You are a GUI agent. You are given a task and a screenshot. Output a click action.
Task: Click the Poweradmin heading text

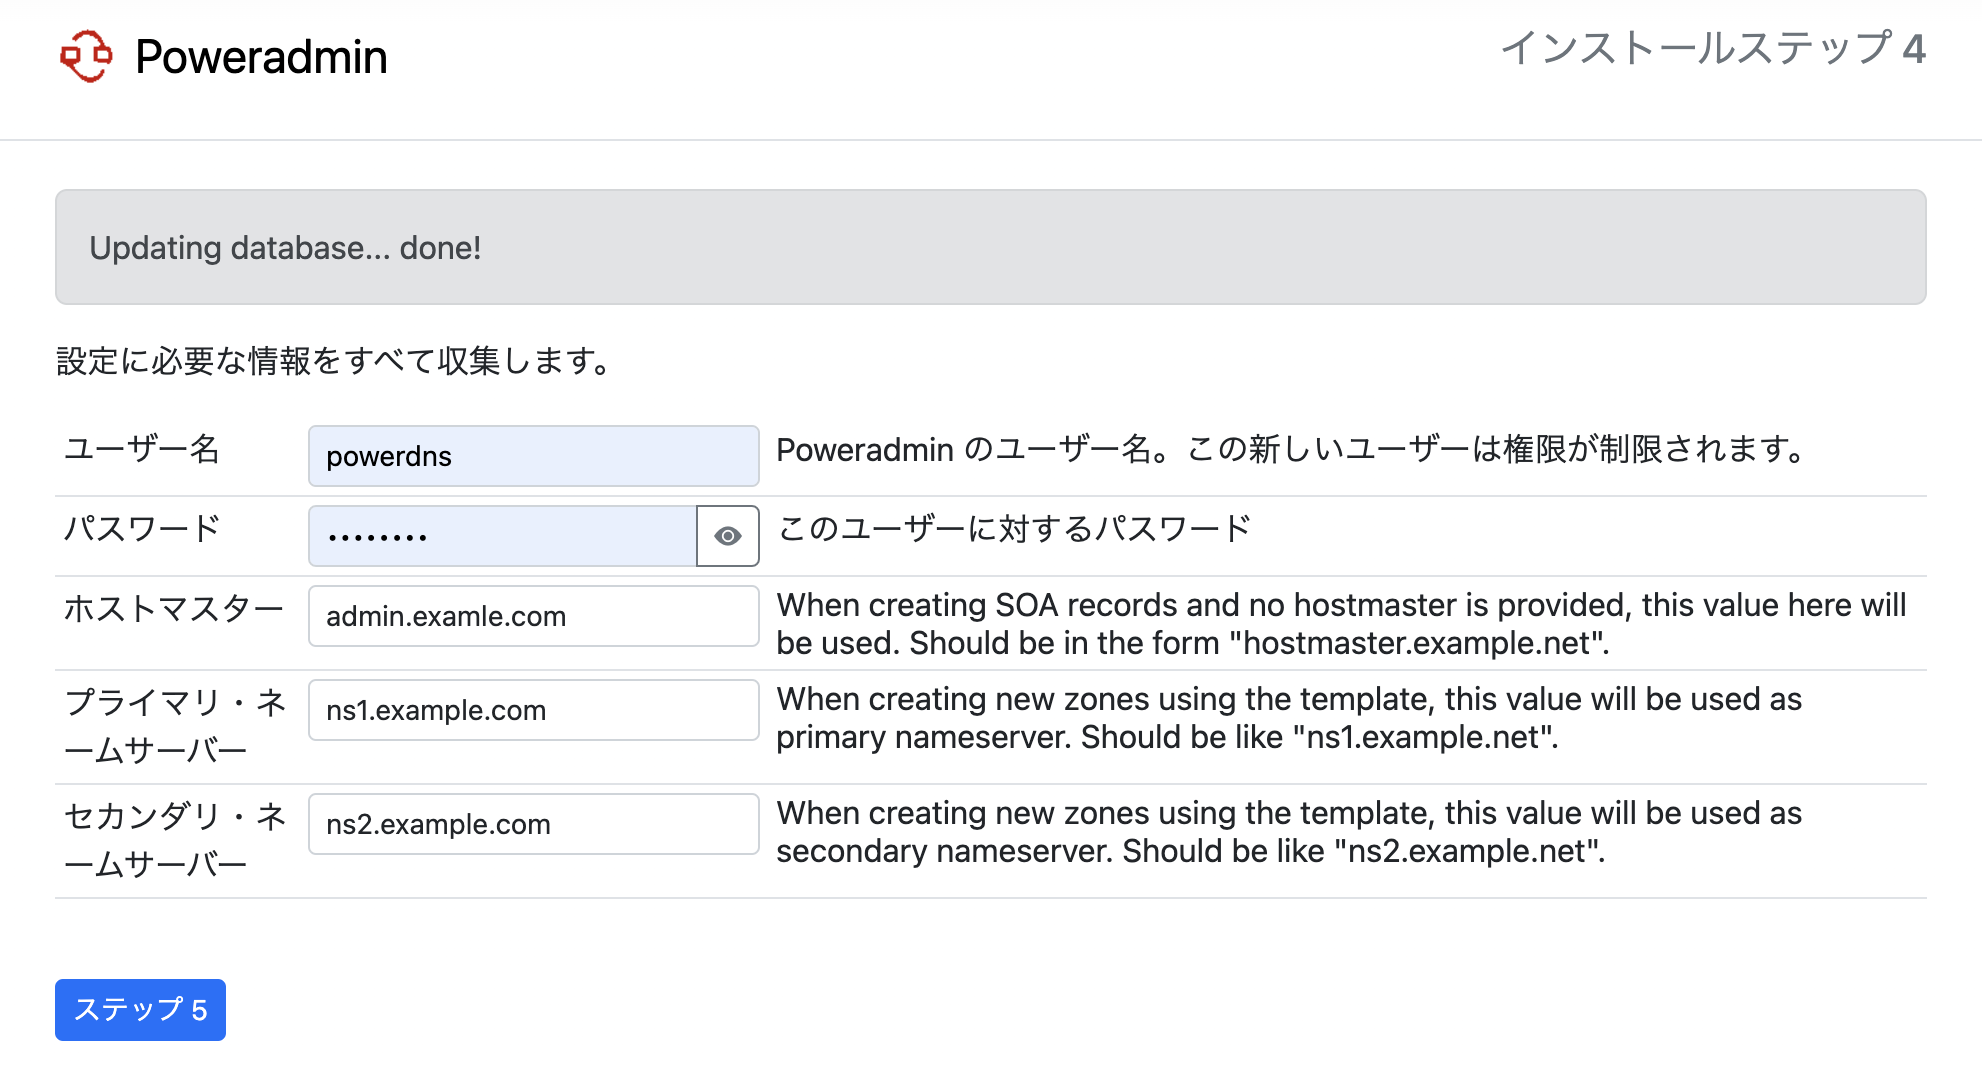click(x=262, y=57)
